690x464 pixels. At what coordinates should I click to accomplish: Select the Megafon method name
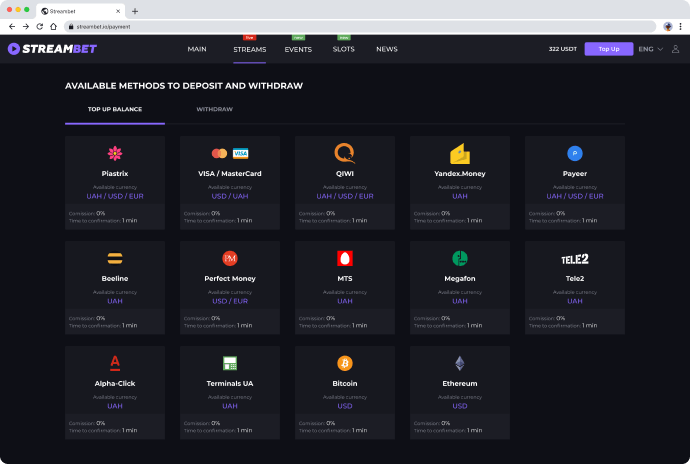460,278
